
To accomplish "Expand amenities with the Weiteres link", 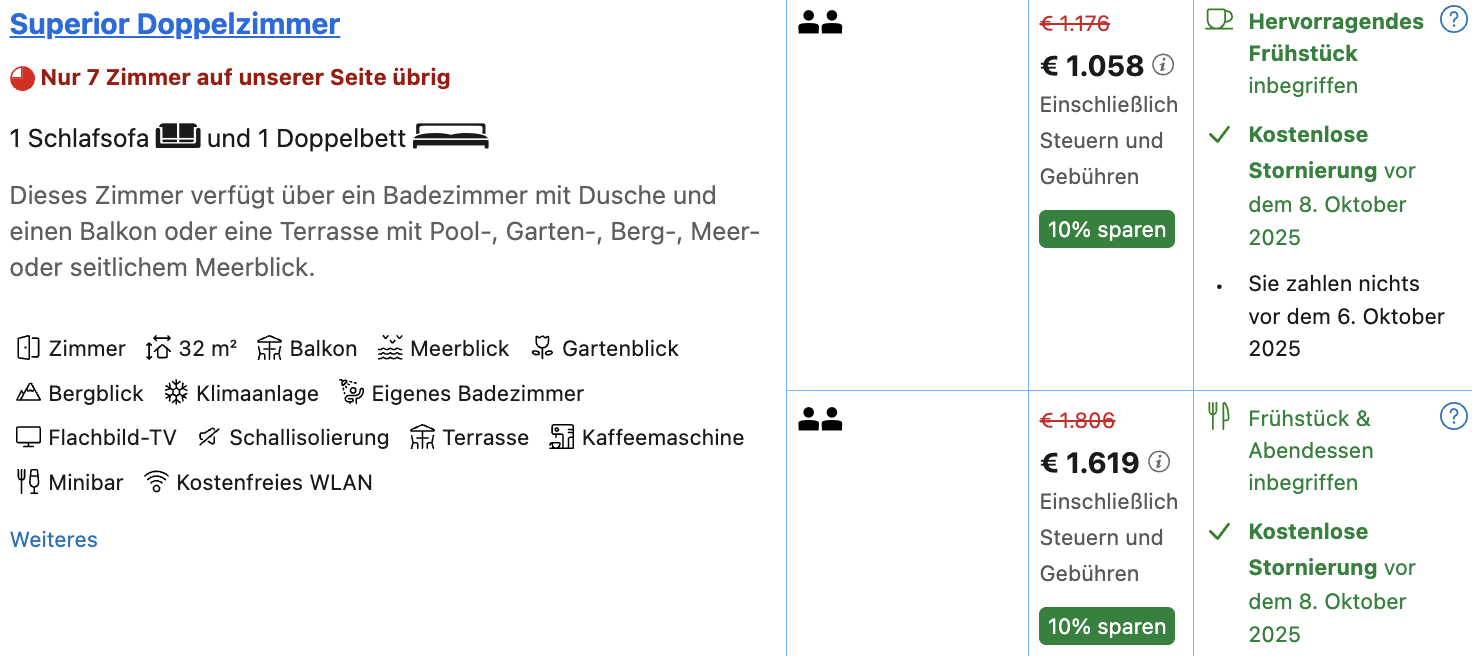I will tap(54, 540).
